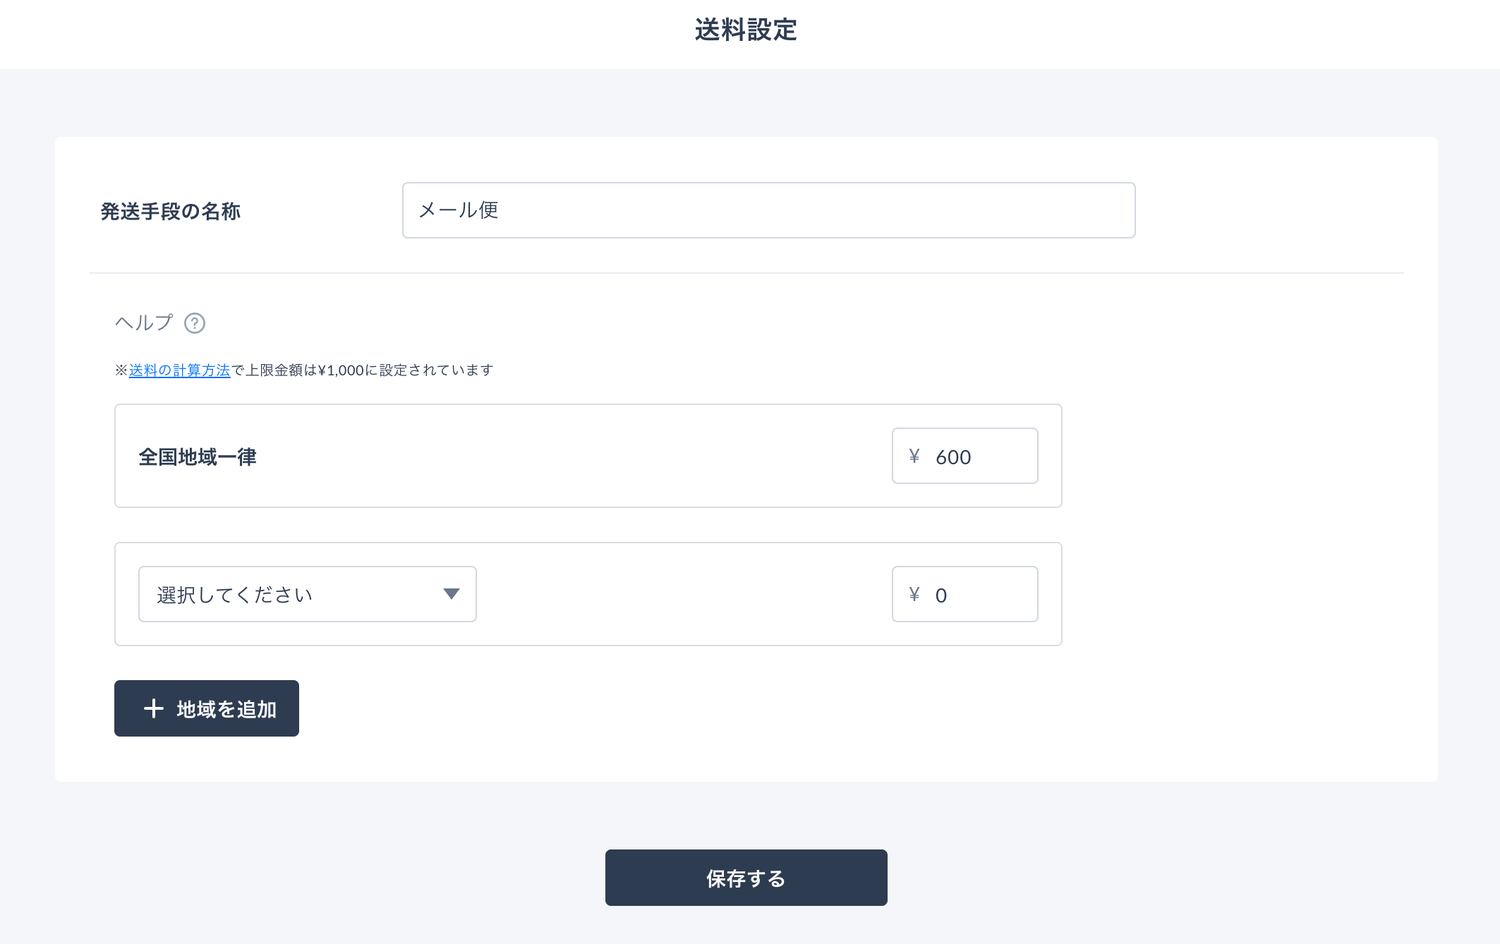This screenshot has height=944, width=1500.
Task: Click the ¥1,000 limit notice text
Action: tap(304, 369)
